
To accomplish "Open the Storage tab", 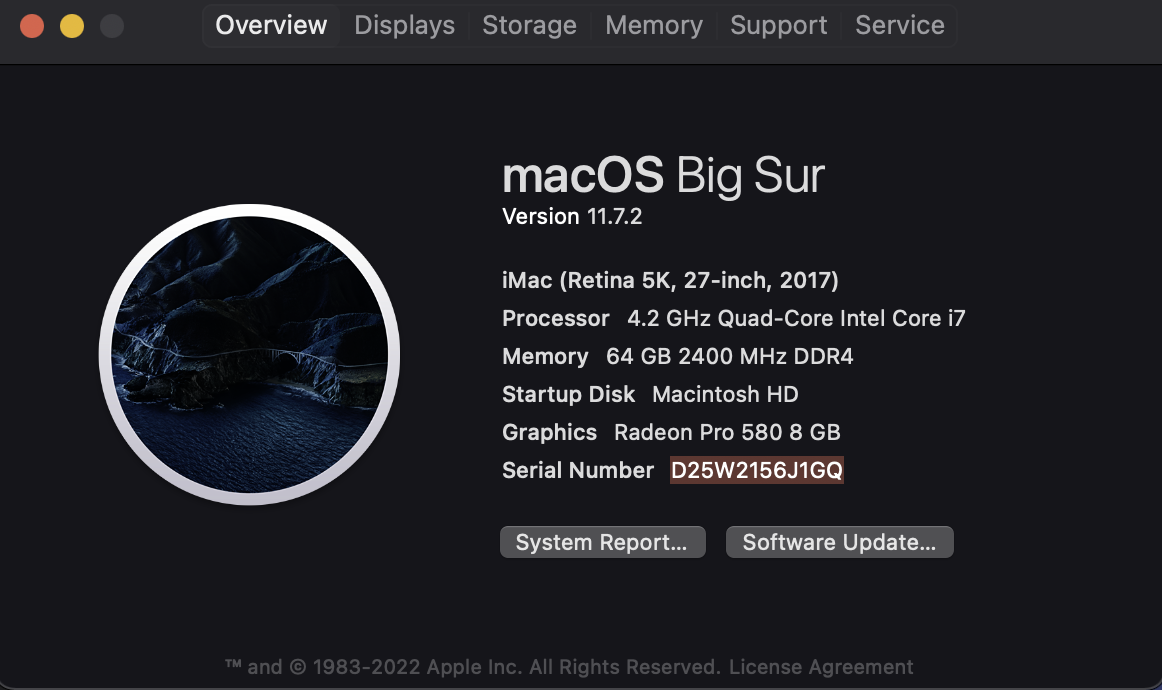I will 529,26.
